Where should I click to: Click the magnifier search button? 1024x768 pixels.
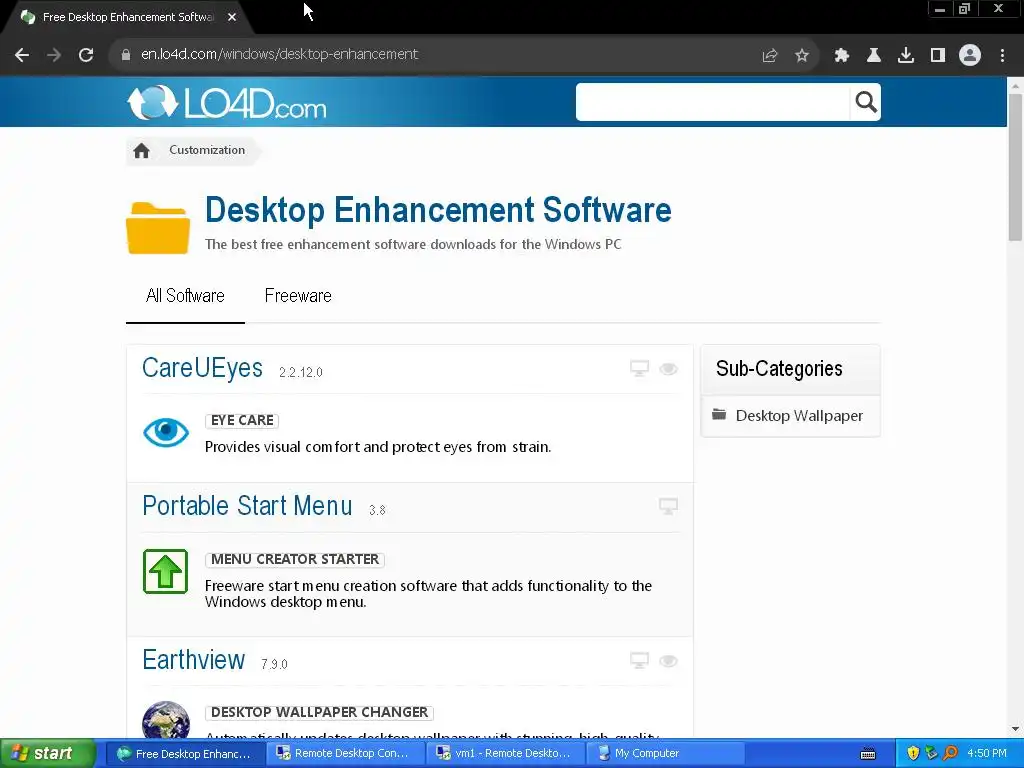[865, 102]
